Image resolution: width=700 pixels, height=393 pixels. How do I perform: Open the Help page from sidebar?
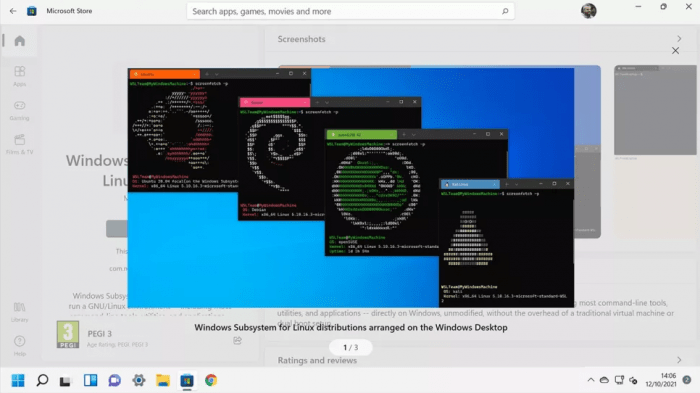19,346
